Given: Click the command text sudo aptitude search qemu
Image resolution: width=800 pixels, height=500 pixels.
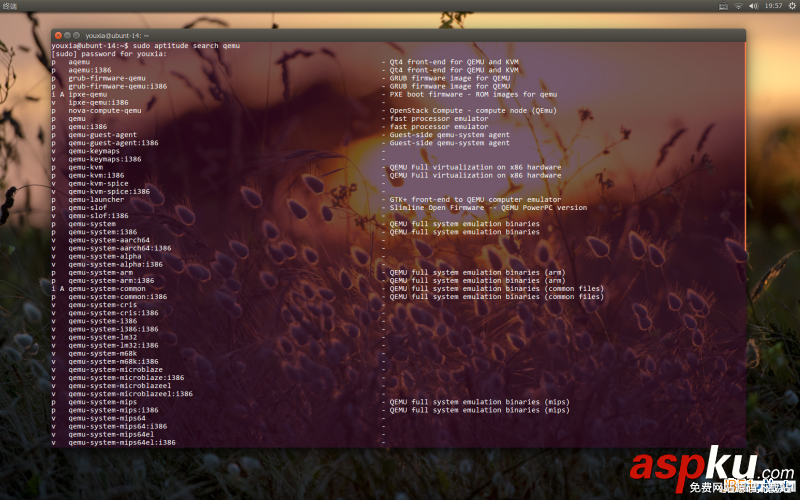Looking at the screenshot, I should [186, 46].
